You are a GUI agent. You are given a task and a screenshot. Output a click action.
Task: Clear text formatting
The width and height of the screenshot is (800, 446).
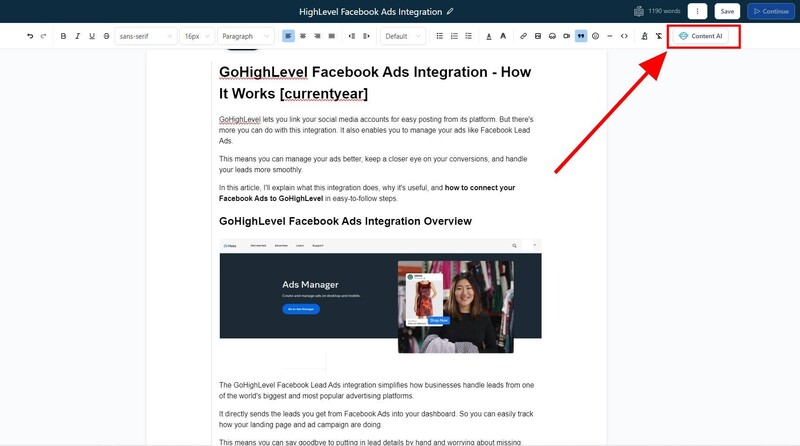(659, 36)
